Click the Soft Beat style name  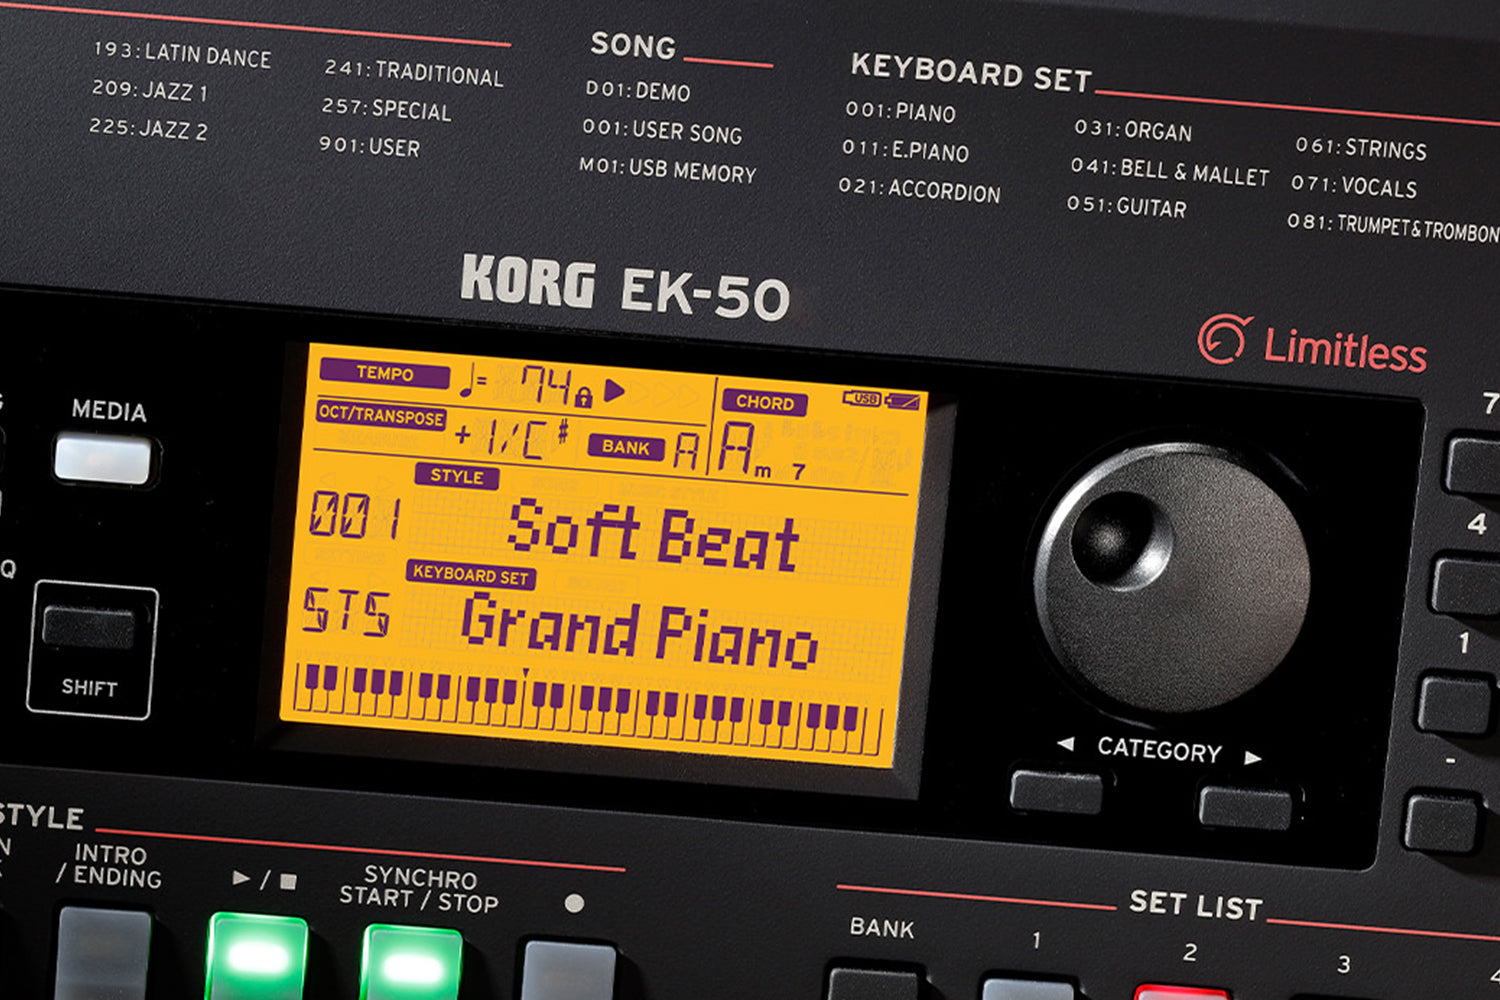(x=653, y=535)
